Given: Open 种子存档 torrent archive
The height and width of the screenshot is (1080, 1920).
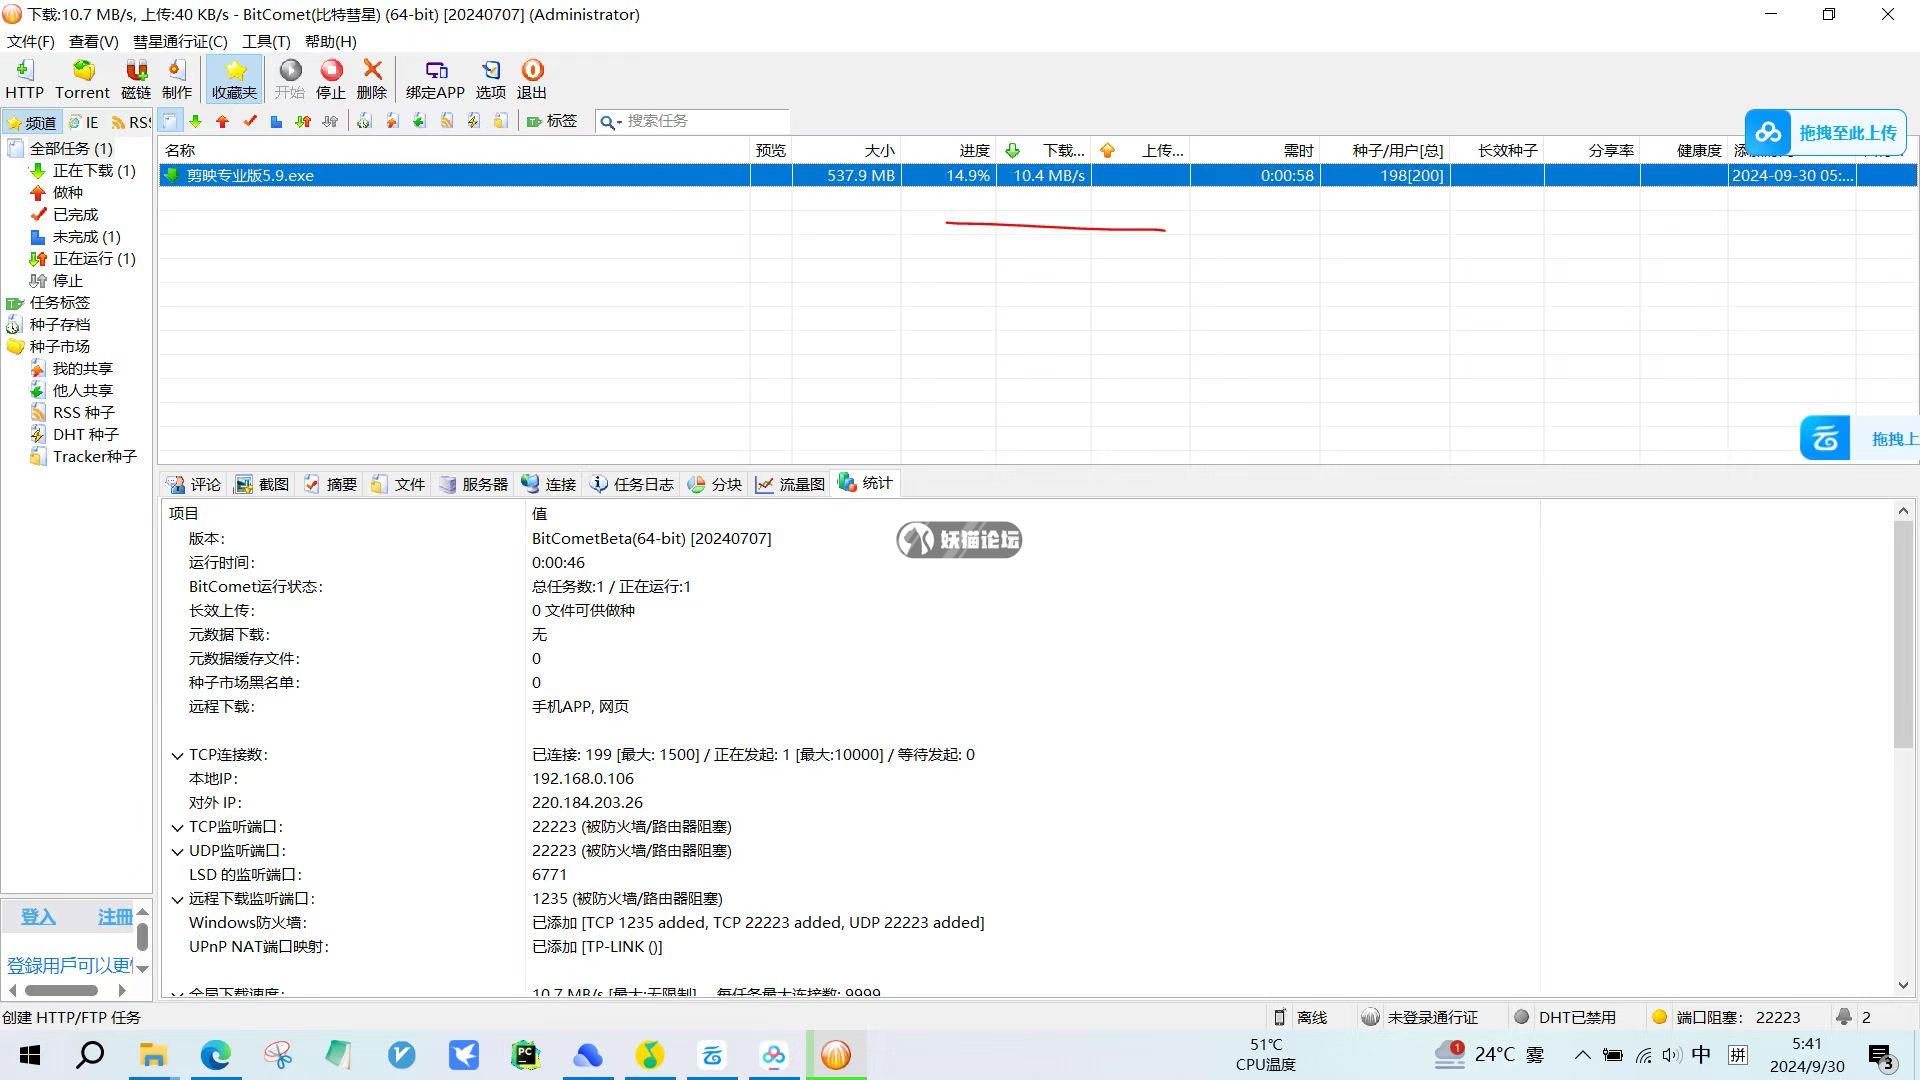Looking at the screenshot, I should pyautogui.click(x=59, y=325).
